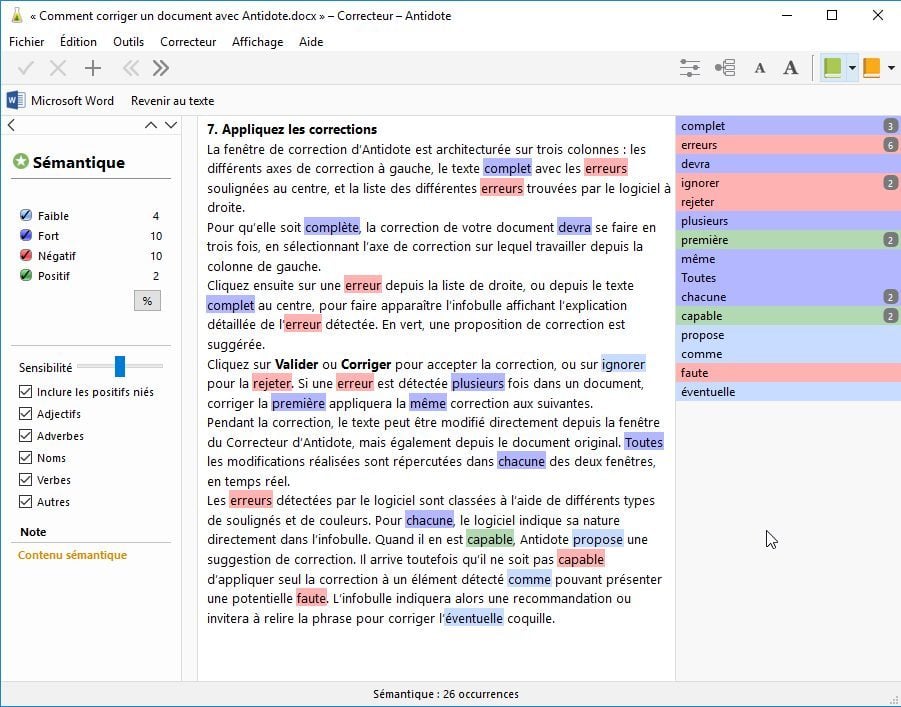The height and width of the screenshot is (707, 901).
Task: Uncheck Inclure les positifs niés
Action: (x=25, y=392)
